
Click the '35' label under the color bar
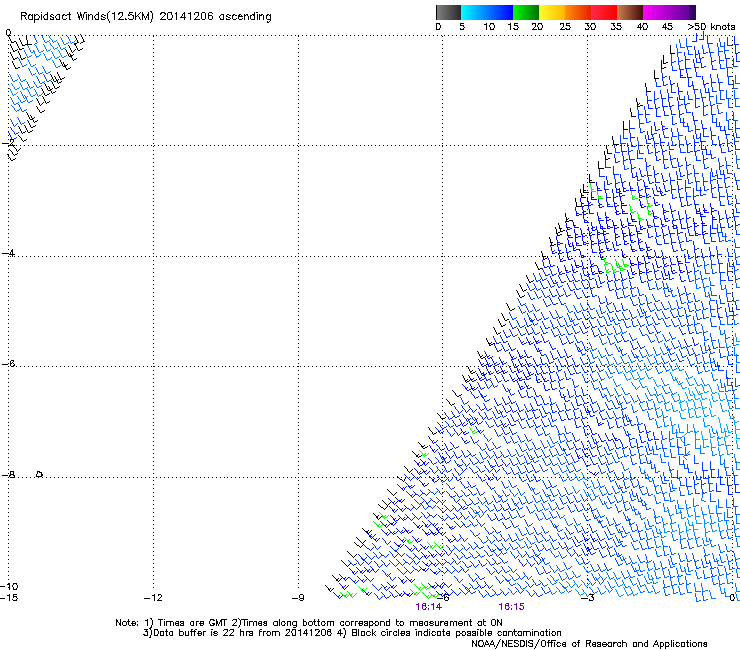point(616,27)
